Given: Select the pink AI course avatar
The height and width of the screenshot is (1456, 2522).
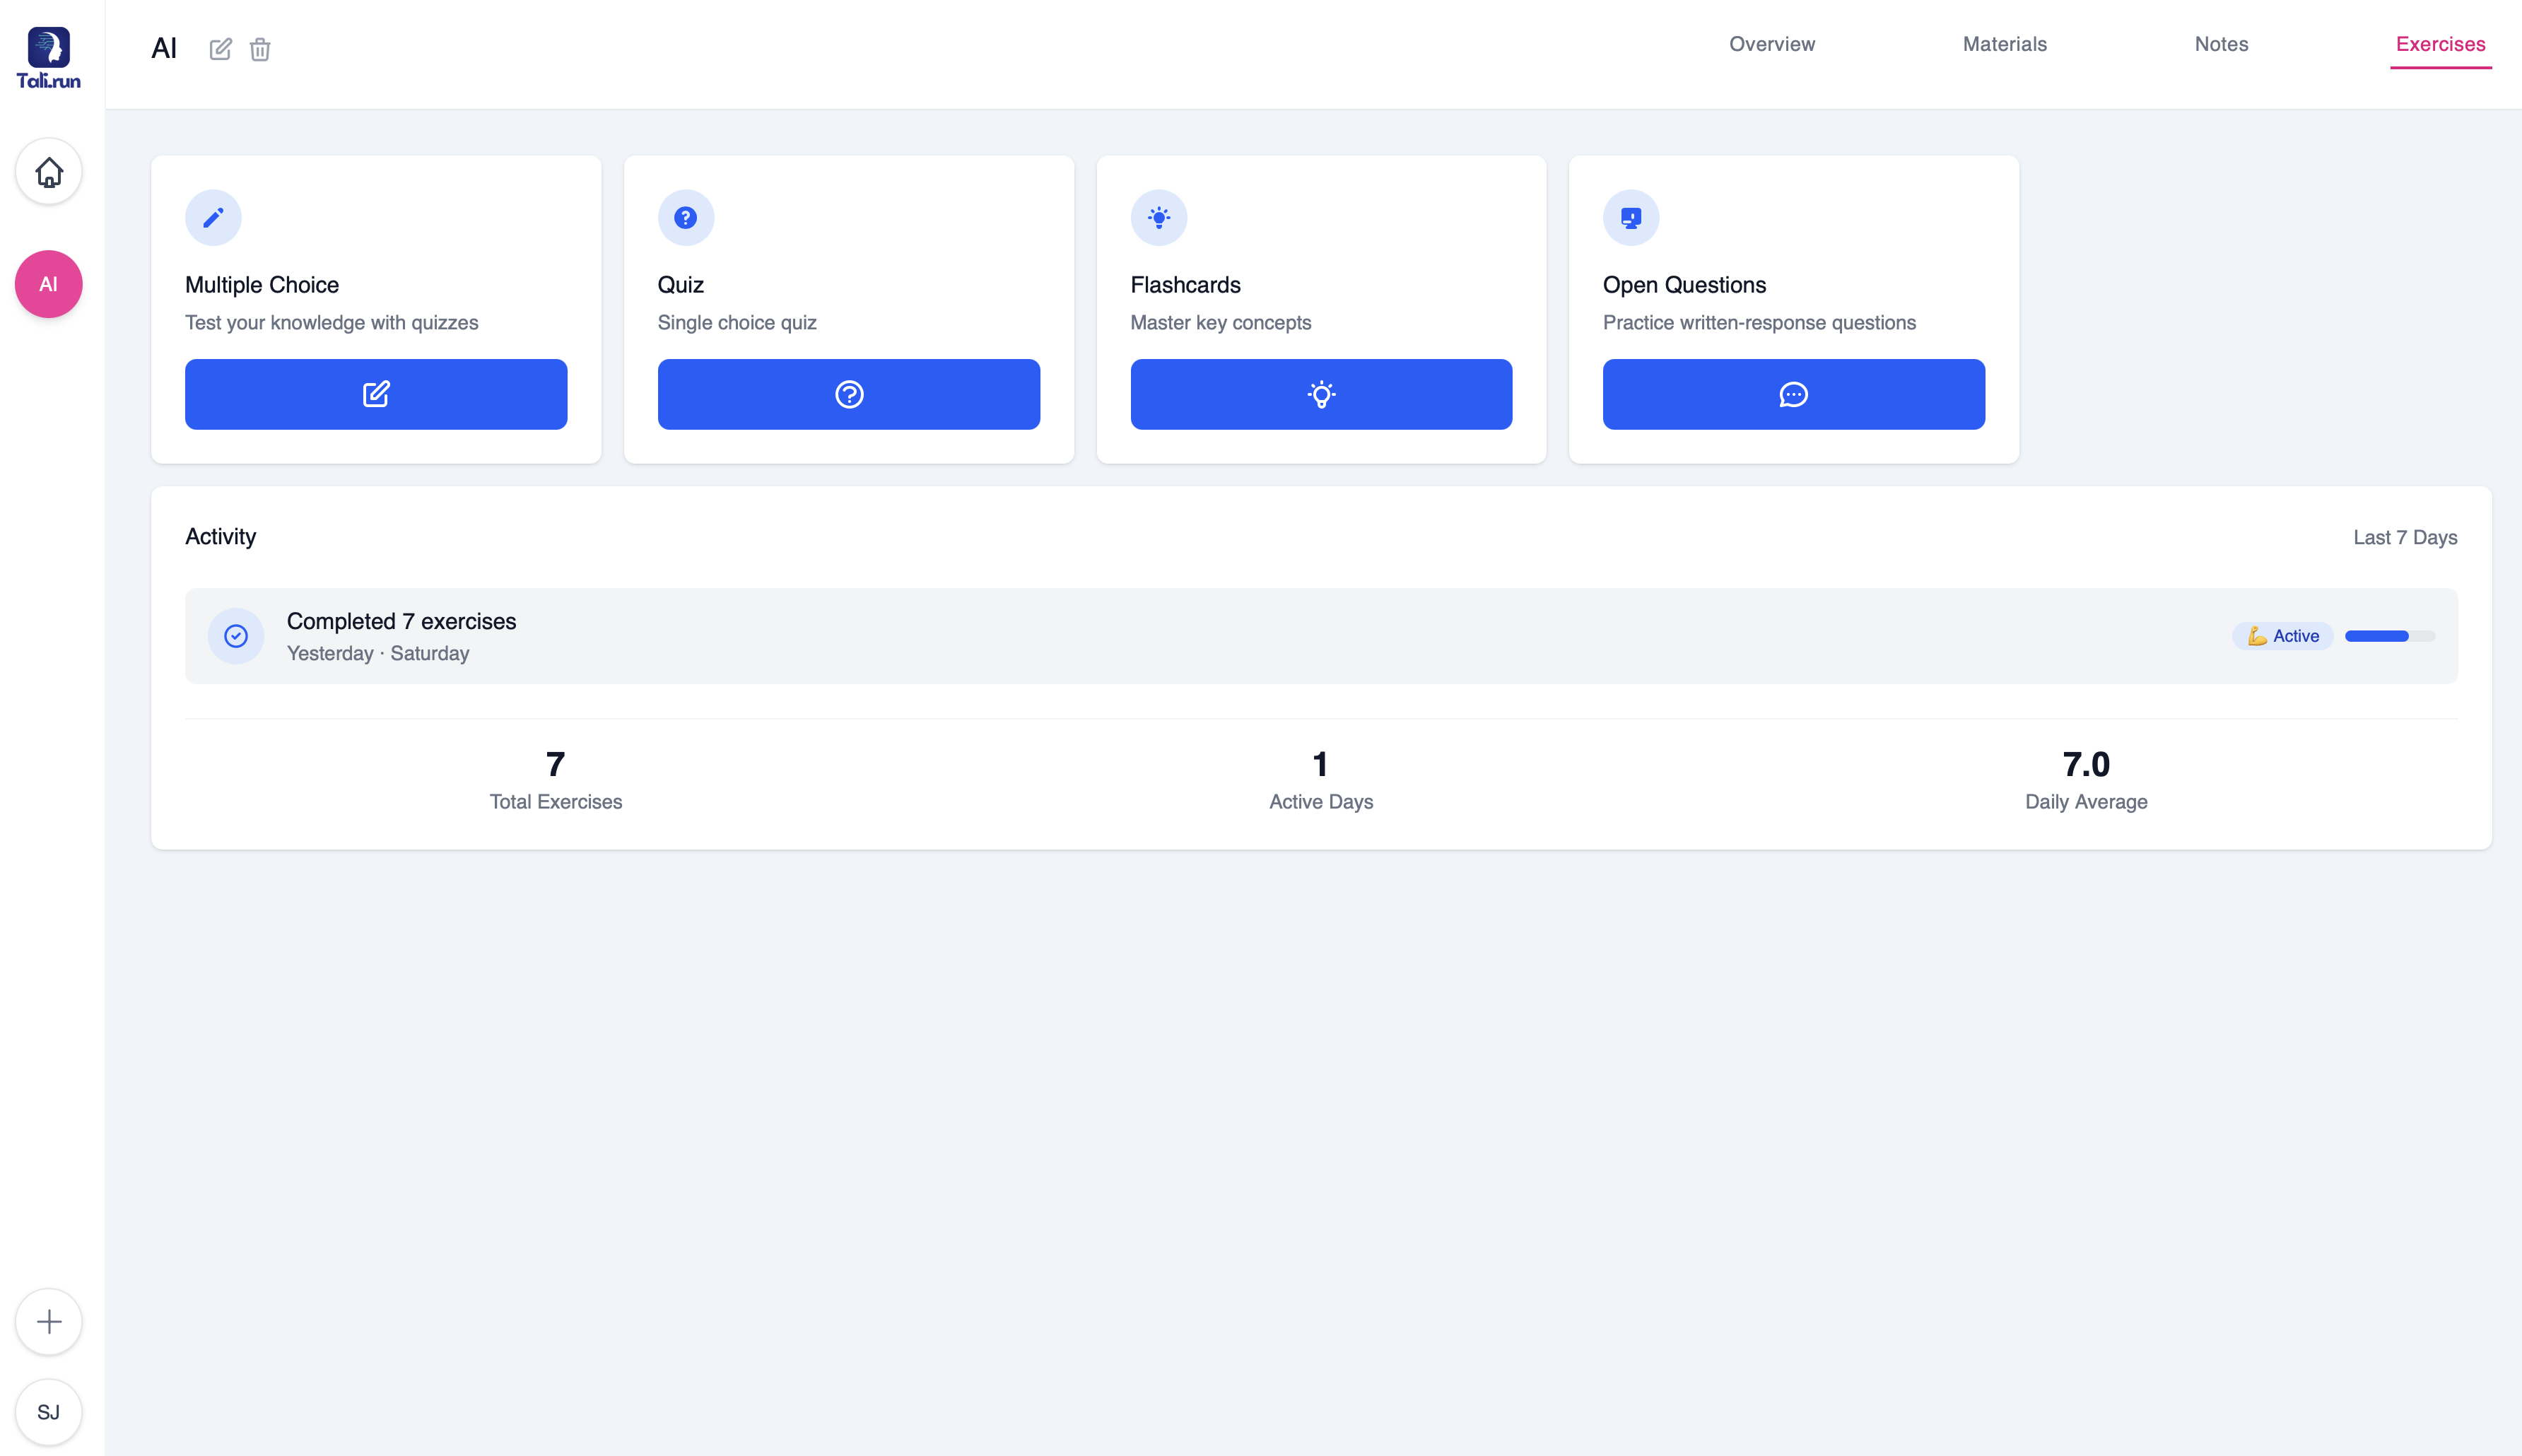Looking at the screenshot, I should [48, 284].
